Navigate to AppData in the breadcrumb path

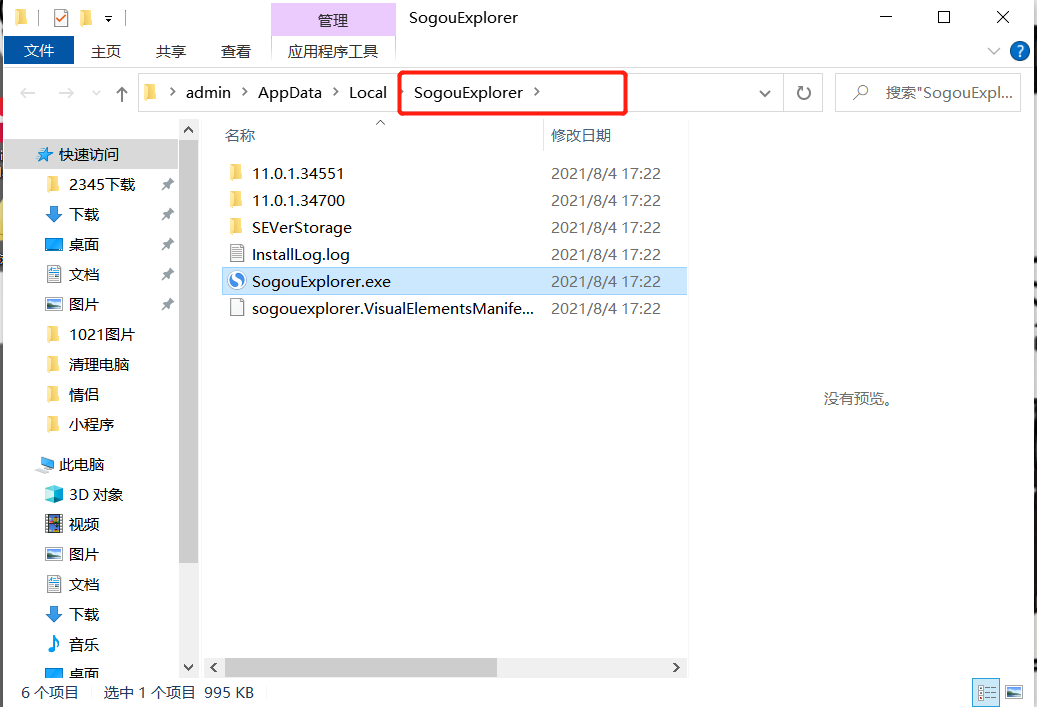click(x=290, y=92)
